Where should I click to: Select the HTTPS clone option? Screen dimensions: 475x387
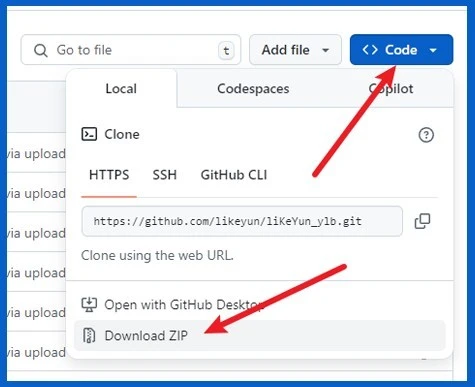click(109, 175)
